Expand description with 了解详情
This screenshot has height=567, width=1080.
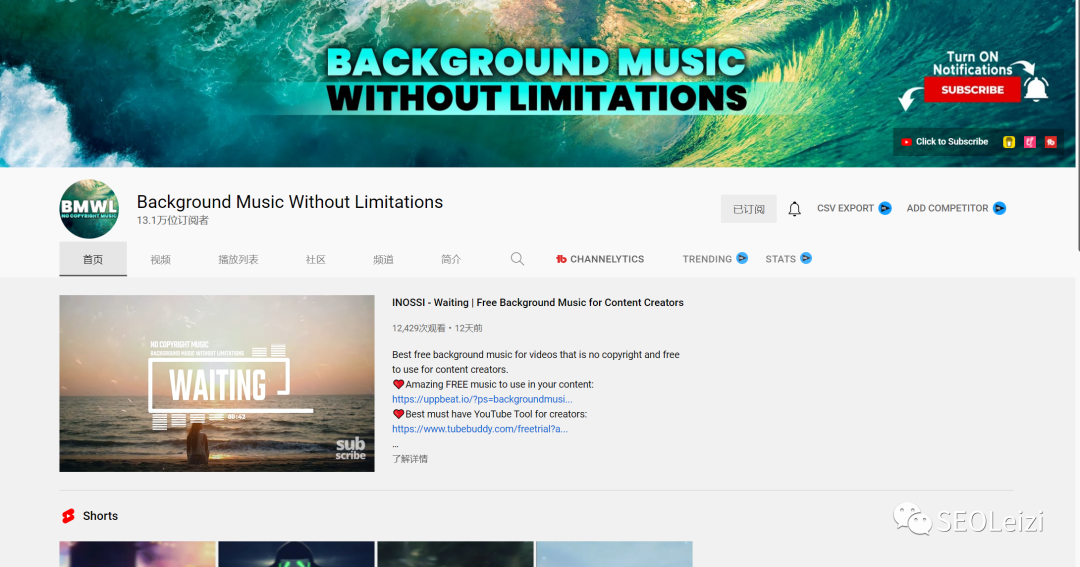click(x=410, y=459)
